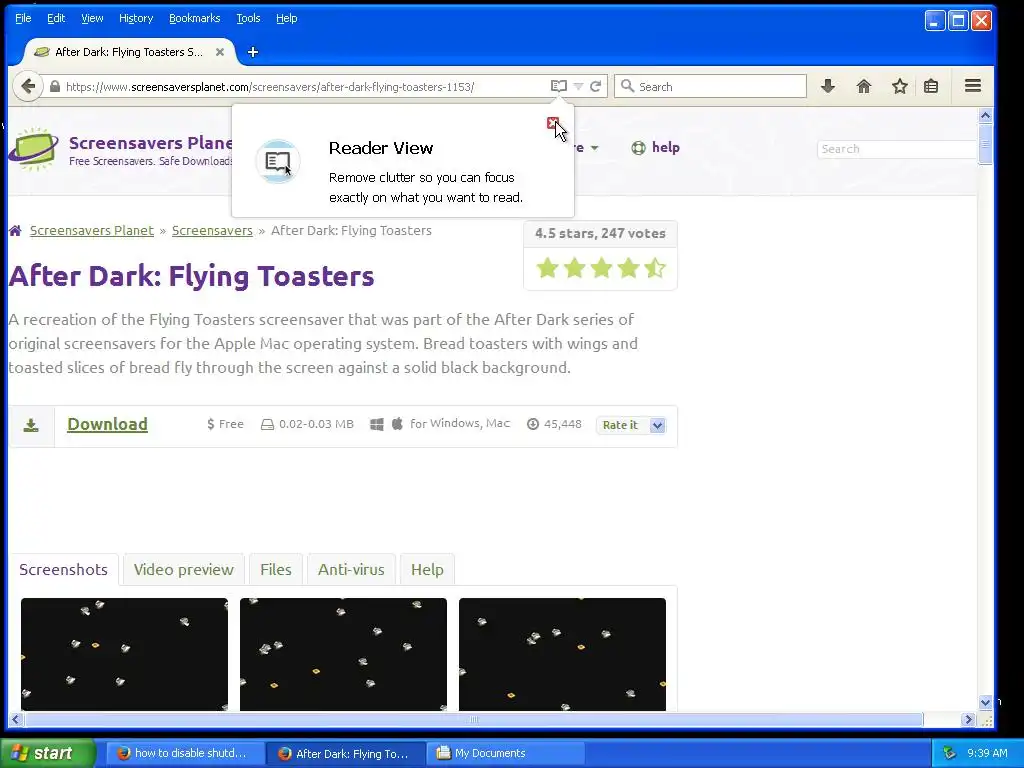Image resolution: width=1024 pixels, height=768 pixels.
Task: Click the horizontal scrollbar left arrow
Action: (16, 720)
